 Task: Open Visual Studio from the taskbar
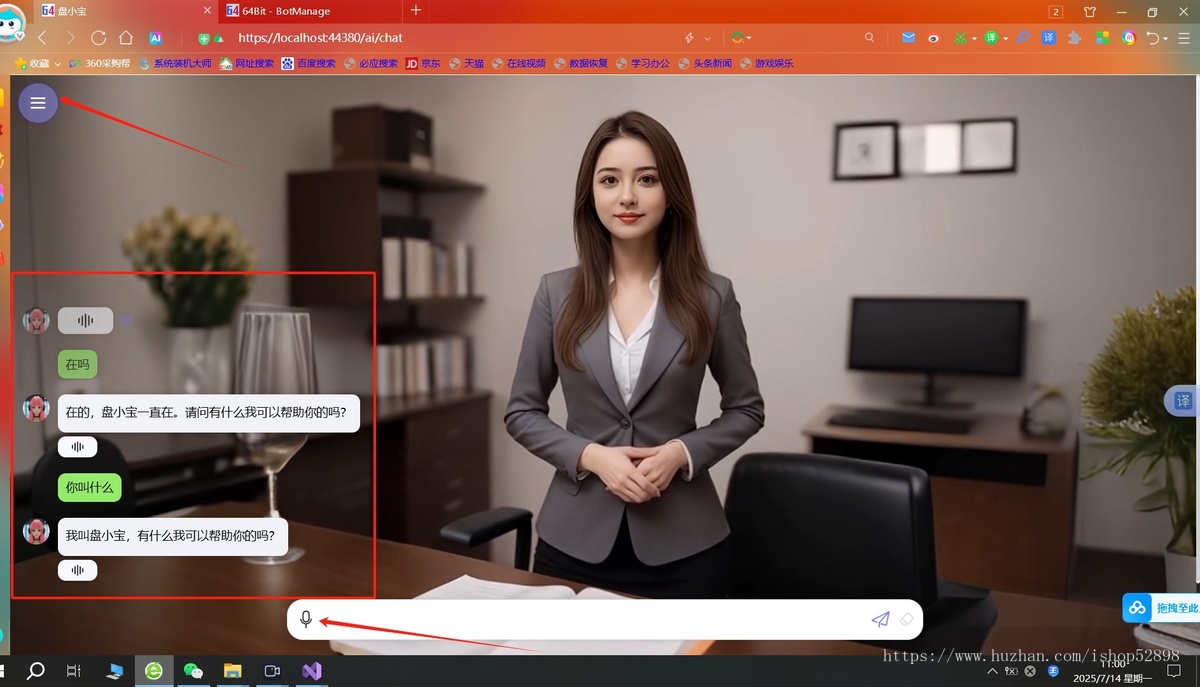(x=311, y=671)
